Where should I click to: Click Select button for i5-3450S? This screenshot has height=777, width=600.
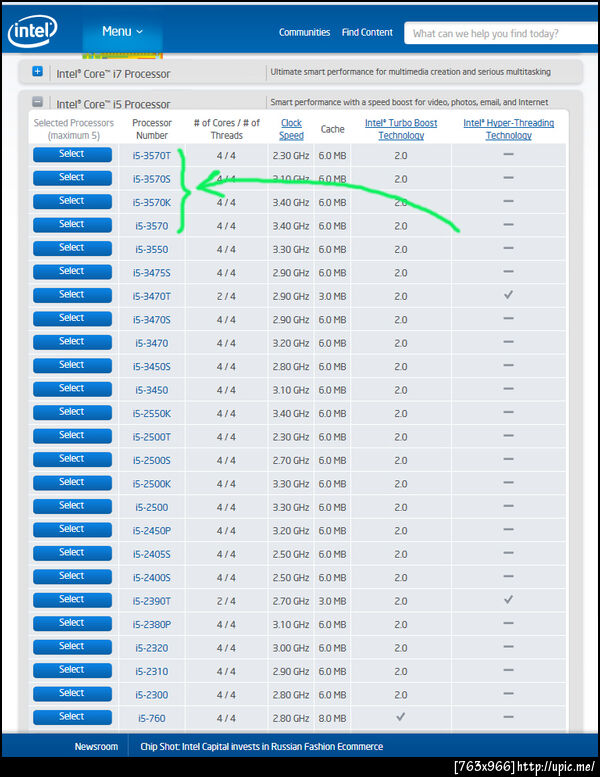[x=72, y=365]
